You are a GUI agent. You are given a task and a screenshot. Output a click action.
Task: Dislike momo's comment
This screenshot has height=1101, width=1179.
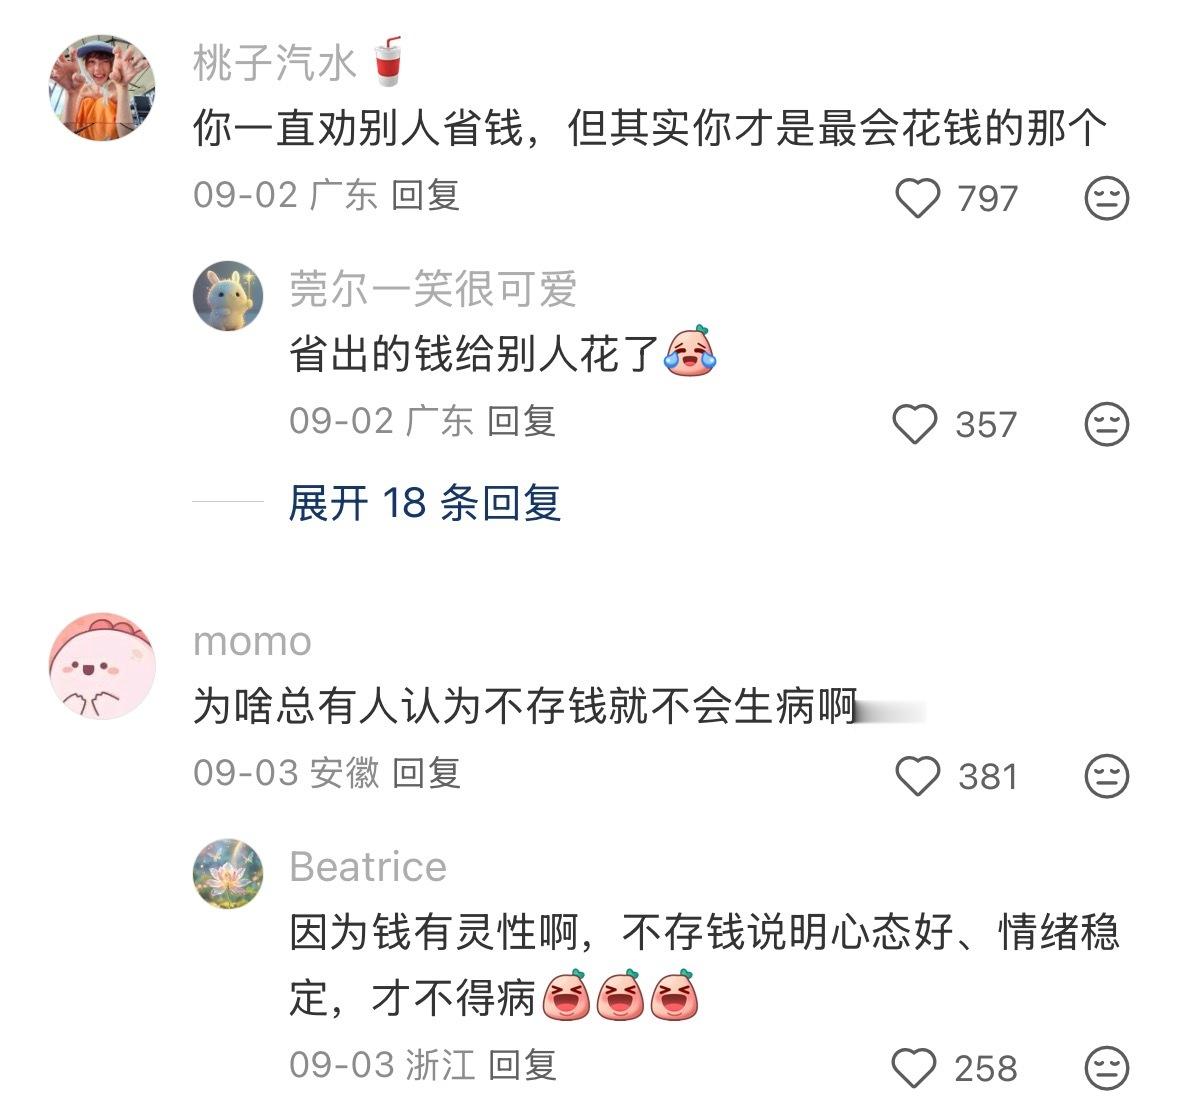point(1107,776)
